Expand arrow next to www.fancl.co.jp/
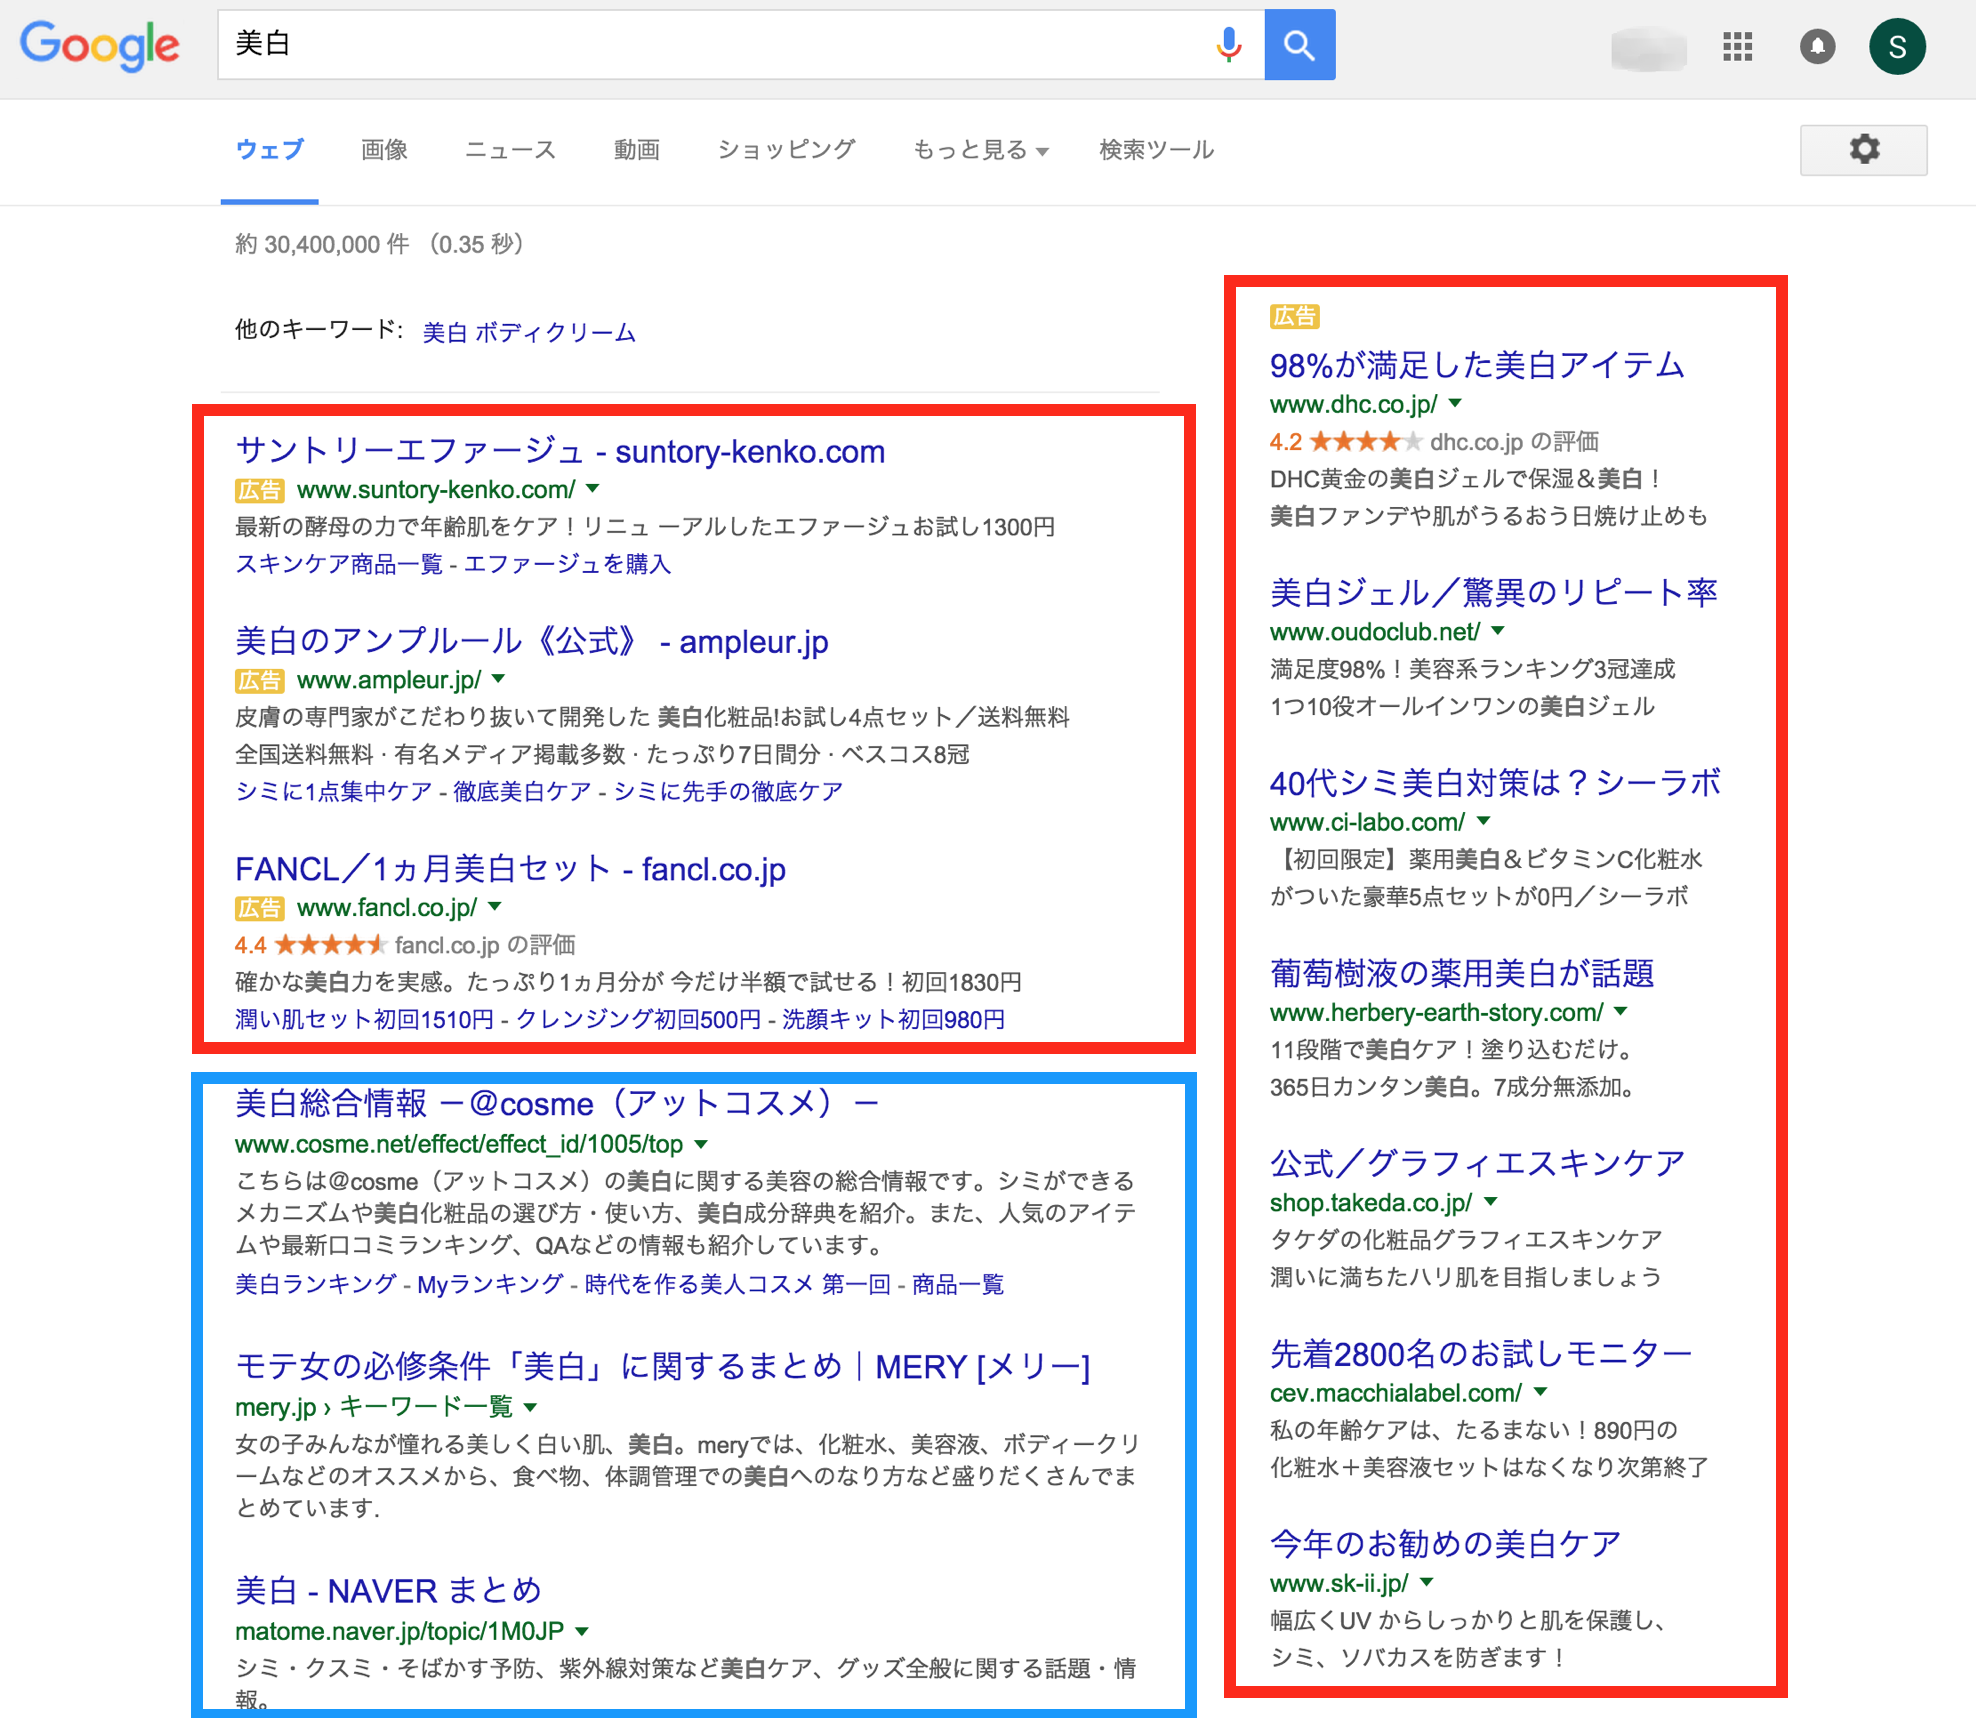Viewport: 1976px width, 1718px height. 494,907
